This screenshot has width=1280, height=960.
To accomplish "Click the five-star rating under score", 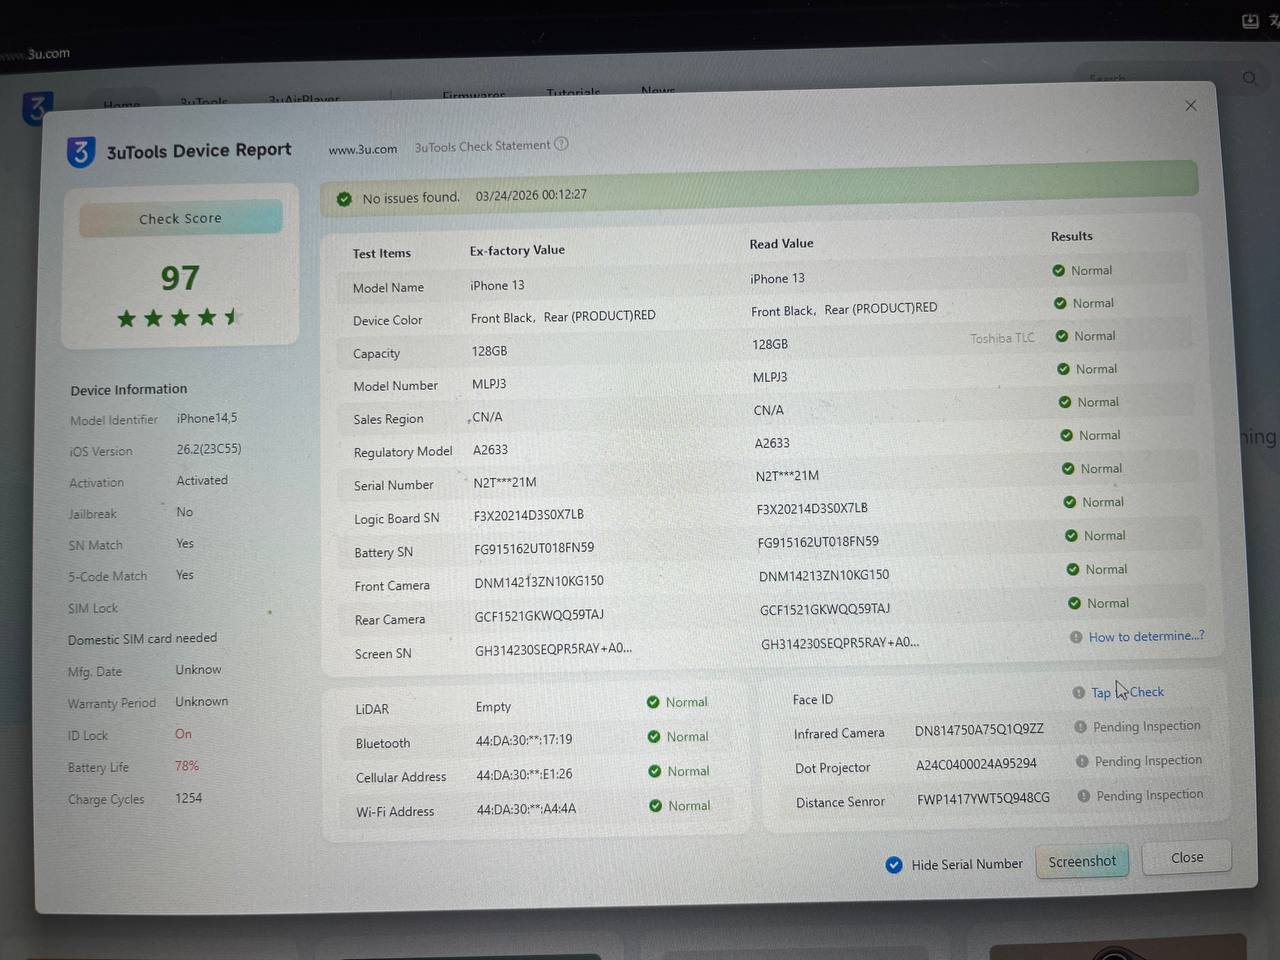I will point(180,318).
